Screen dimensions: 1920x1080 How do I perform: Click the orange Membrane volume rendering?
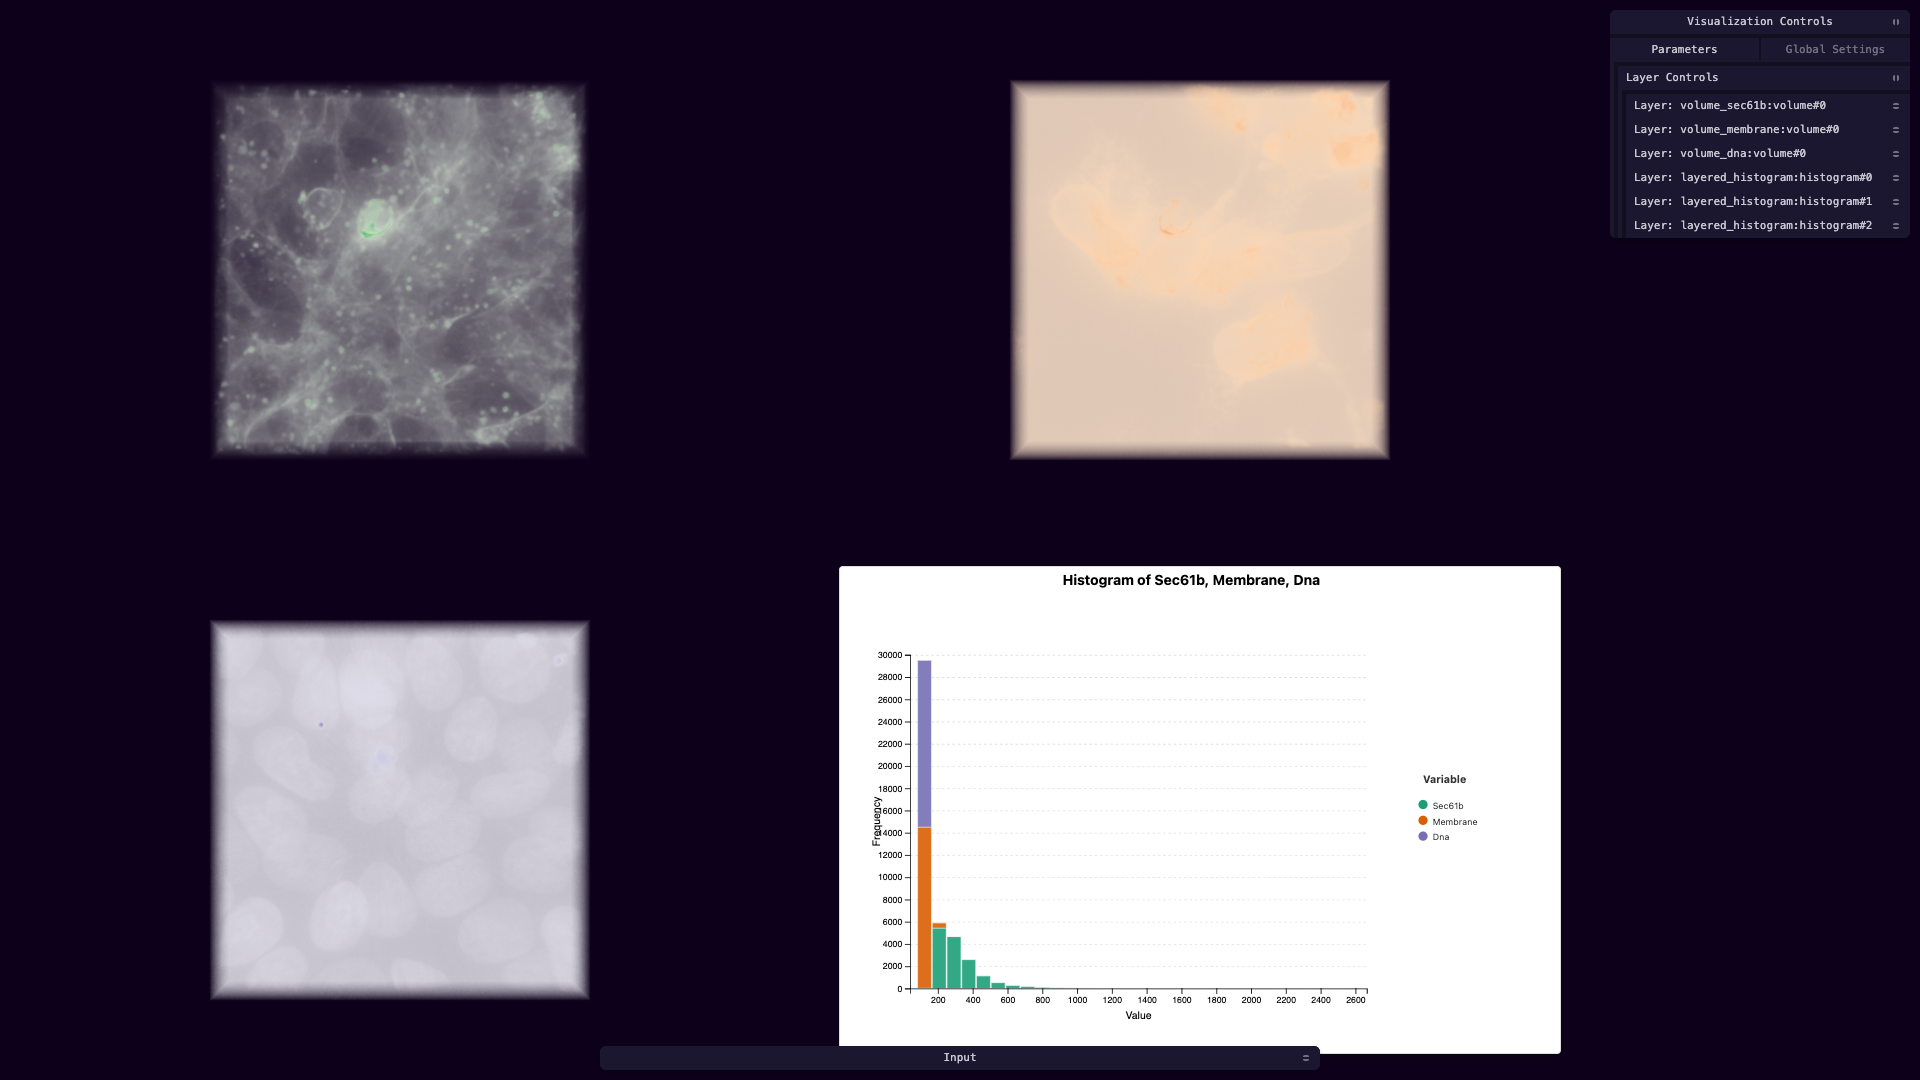pyautogui.click(x=1200, y=270)
